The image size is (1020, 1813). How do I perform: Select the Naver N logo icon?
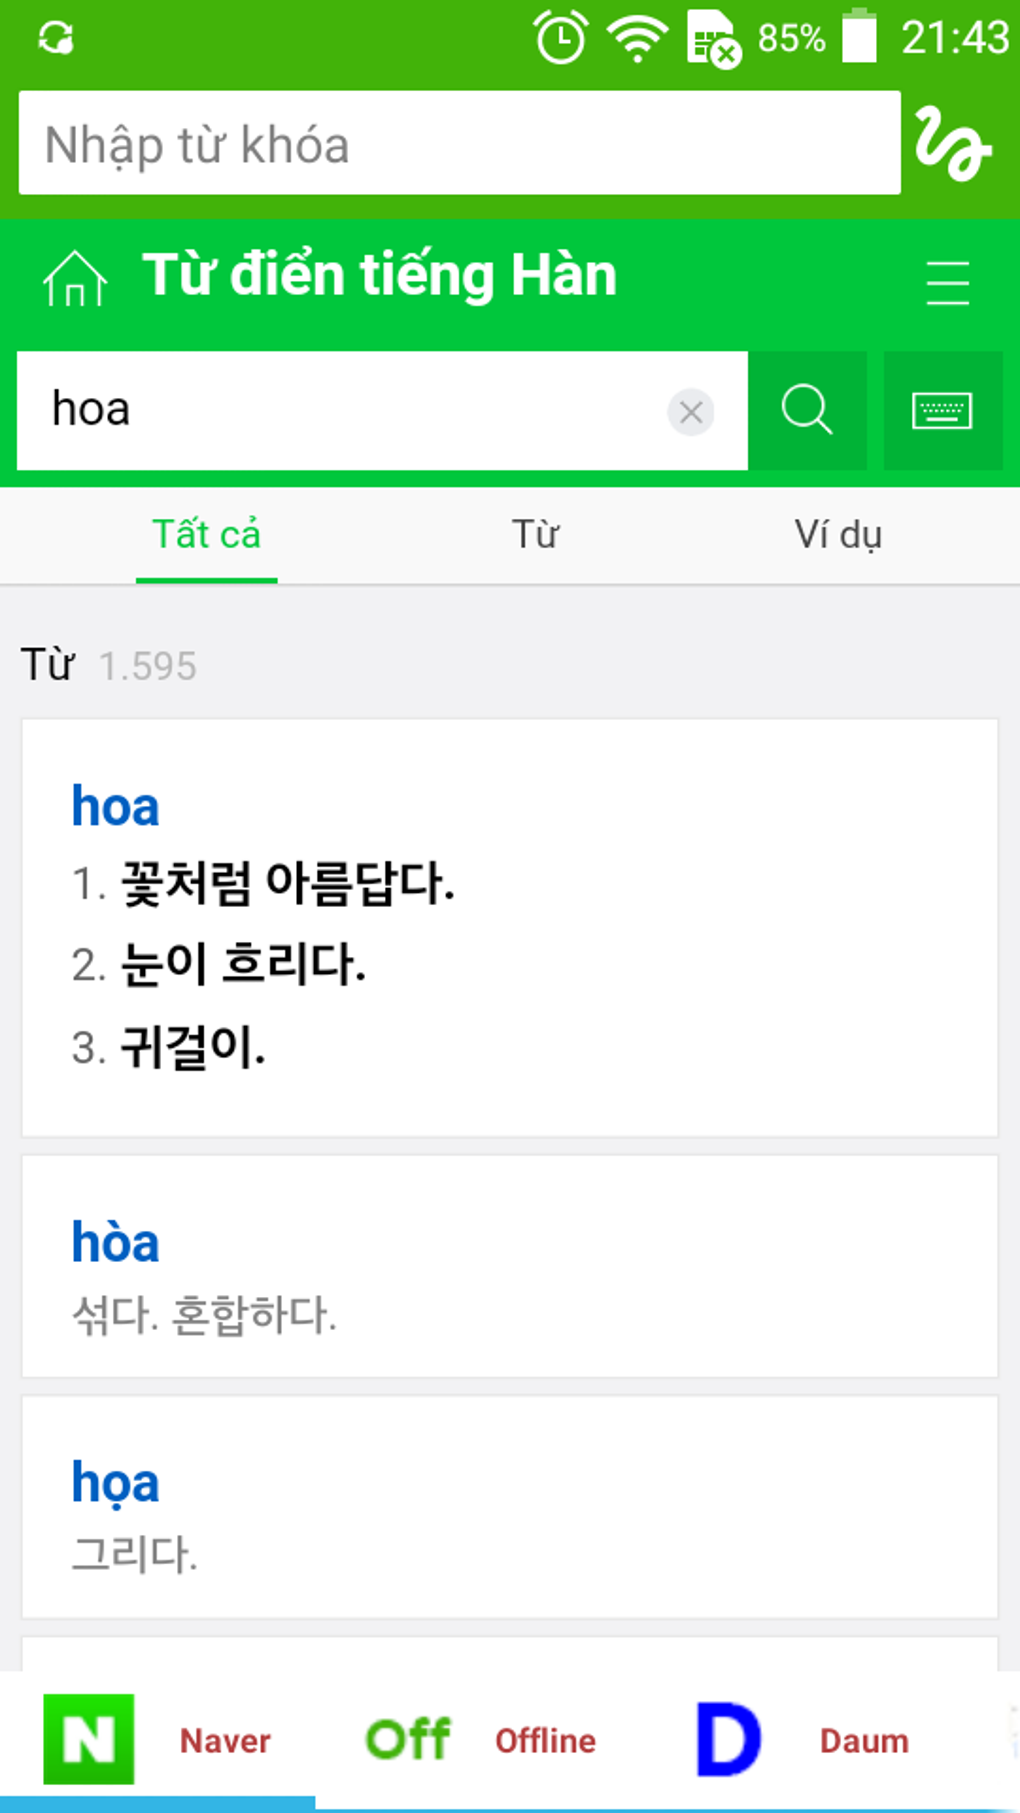(89, 1739)
